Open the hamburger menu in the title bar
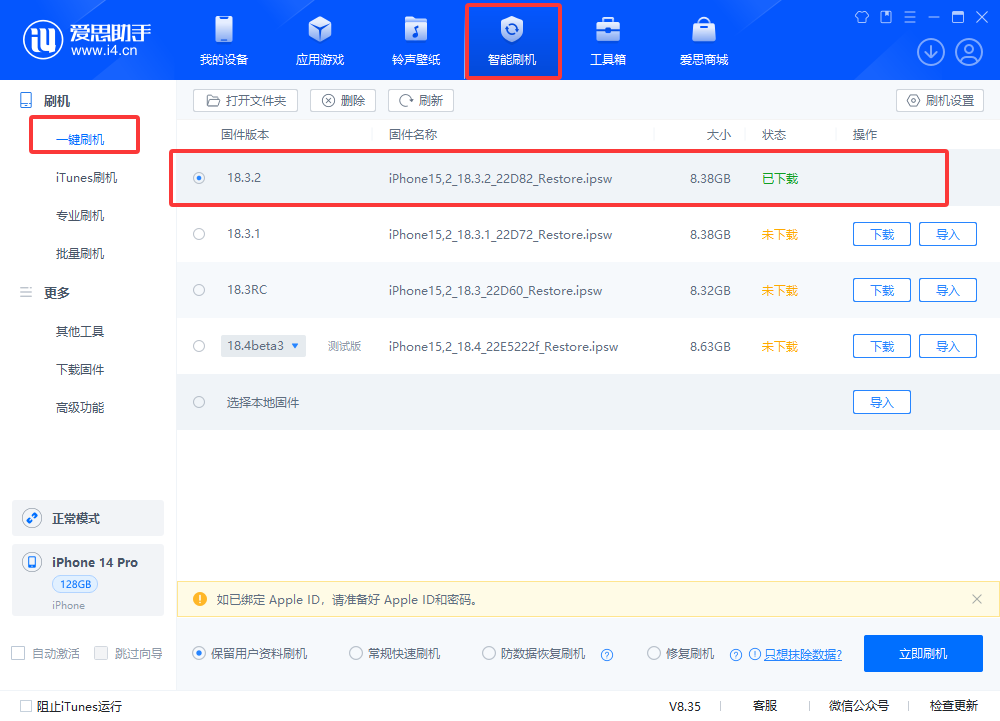The image size is (1000, 721). (909, 17)
